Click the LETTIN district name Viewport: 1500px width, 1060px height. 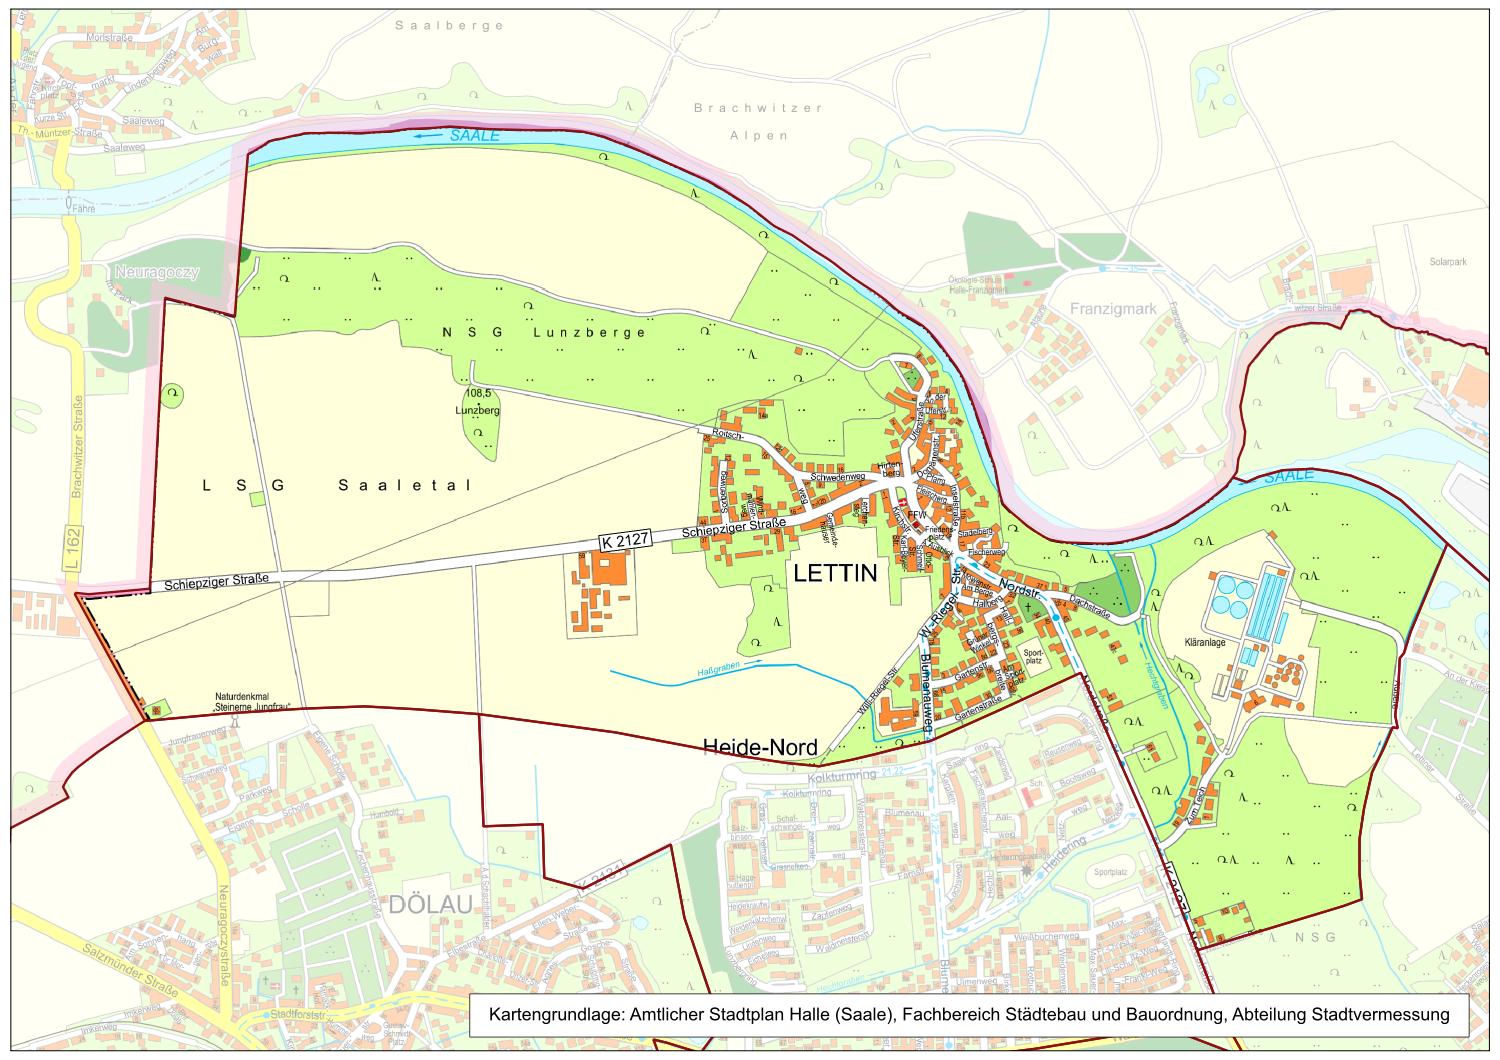click(834, 573)
